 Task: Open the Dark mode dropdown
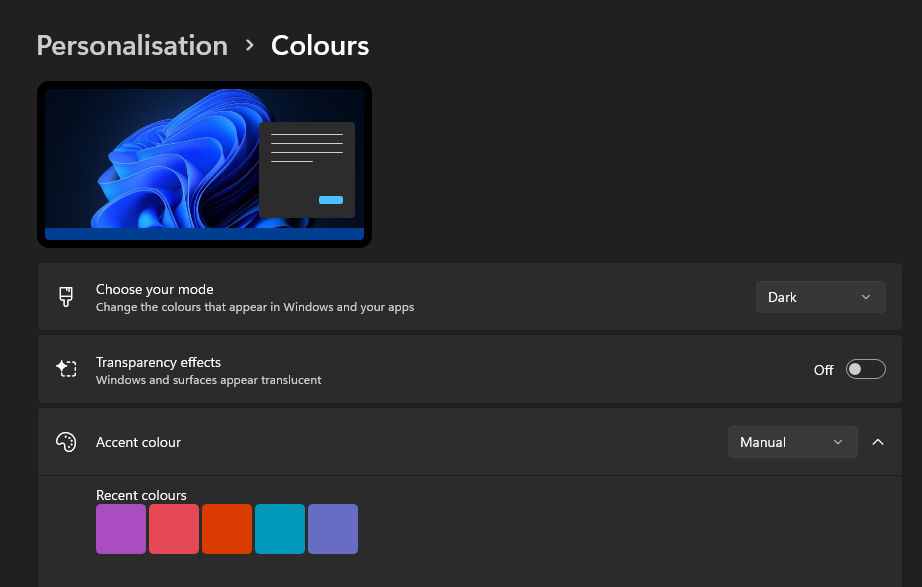[820, 297]
